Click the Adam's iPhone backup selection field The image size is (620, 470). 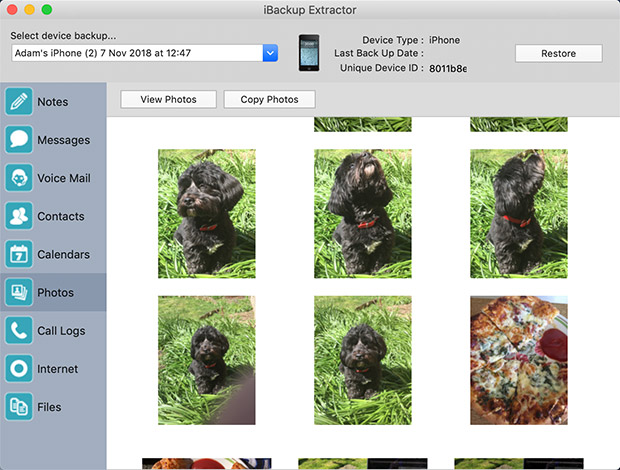coord(145,53)
